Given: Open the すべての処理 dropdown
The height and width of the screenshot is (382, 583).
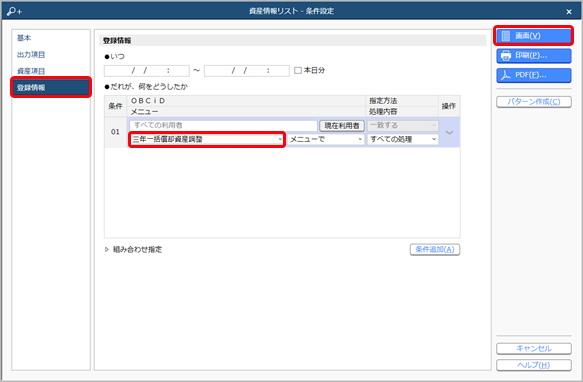Looking at the screenshot, I should point(403,139).
